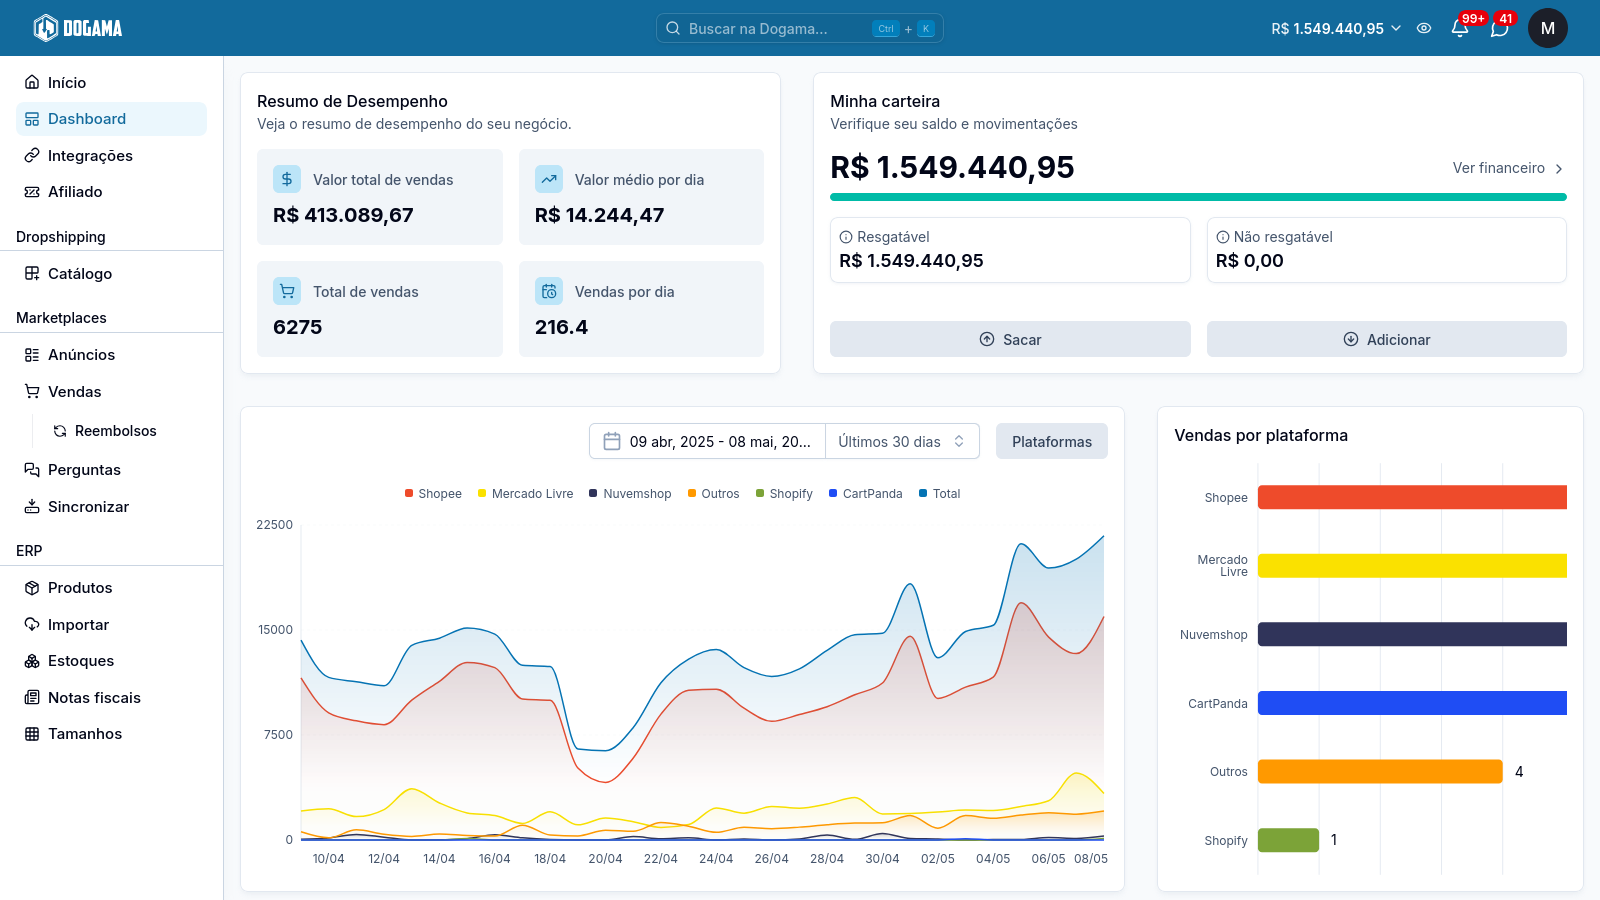
Task: Click the Estoques boxes icon
Action: tap(32, 661)
